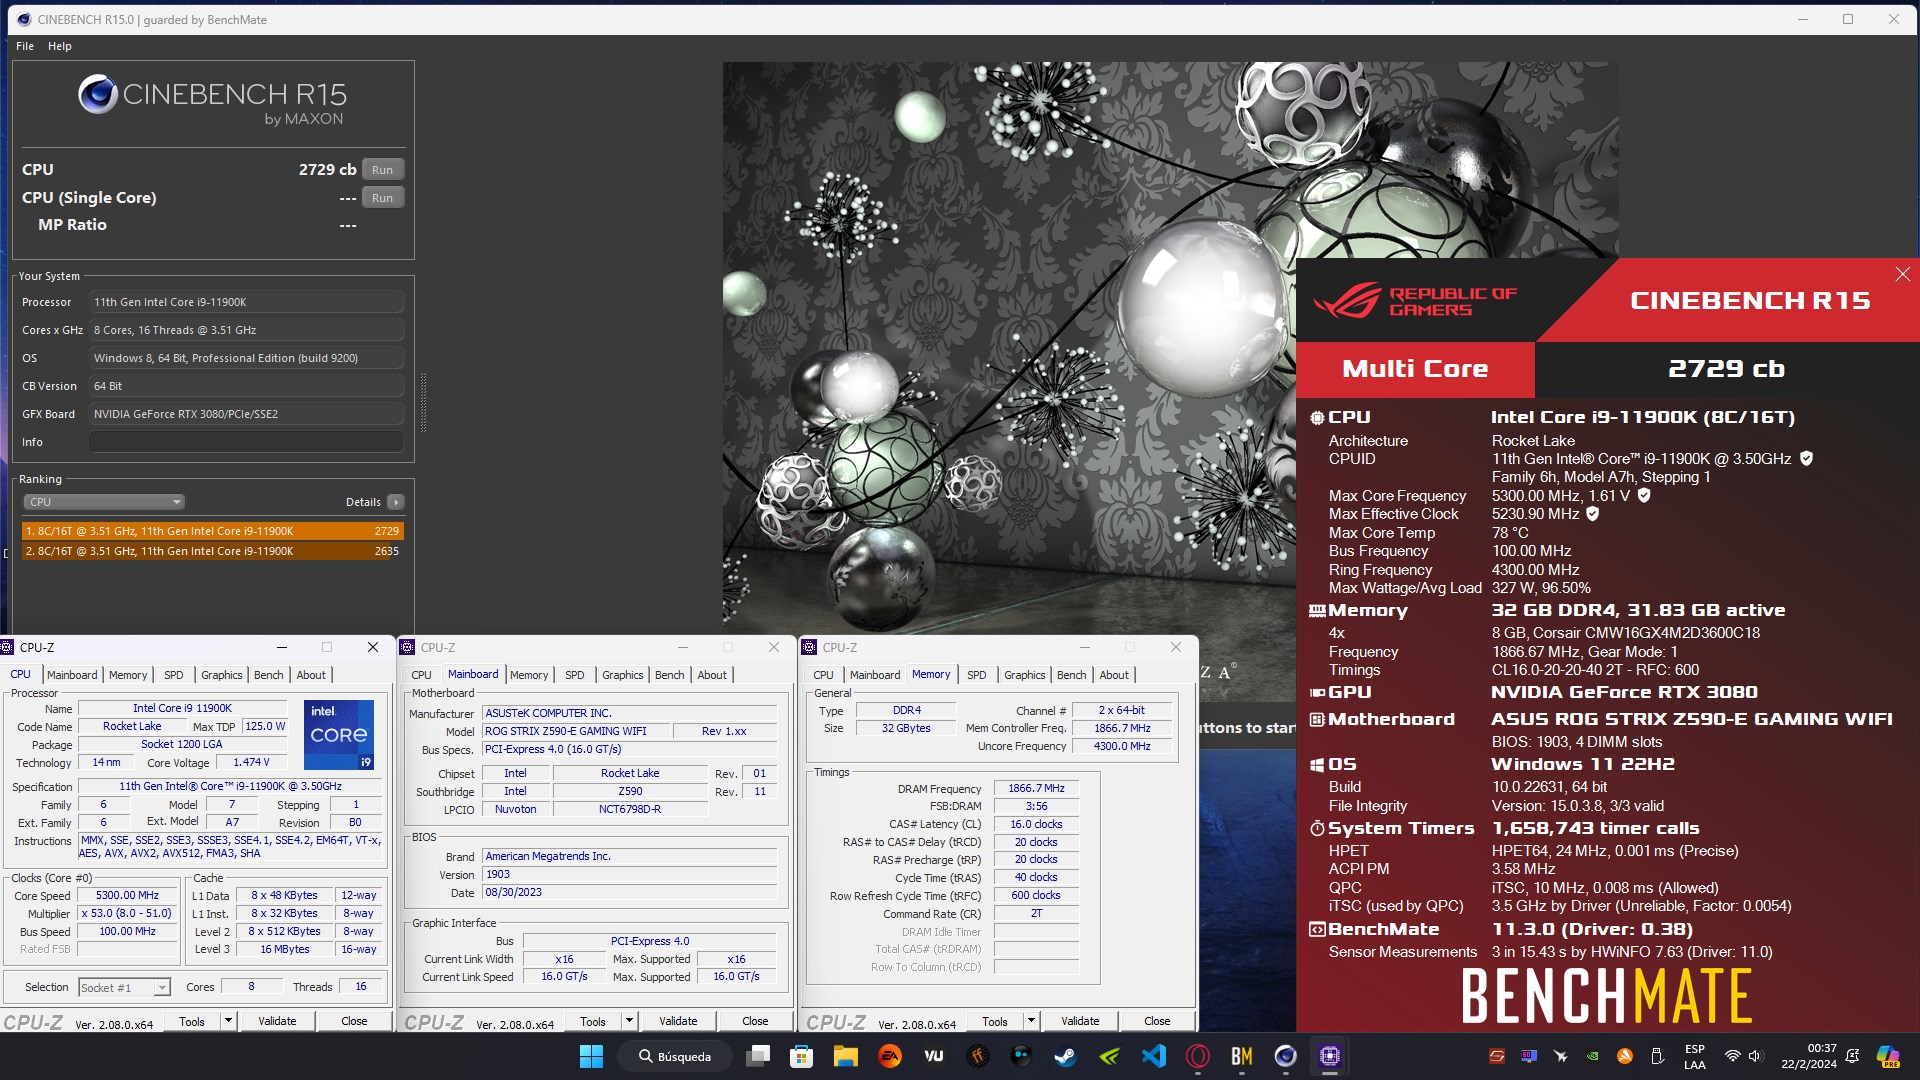
Task: Click the Cinebench side panel resize grip
Action: pos(423,402)
